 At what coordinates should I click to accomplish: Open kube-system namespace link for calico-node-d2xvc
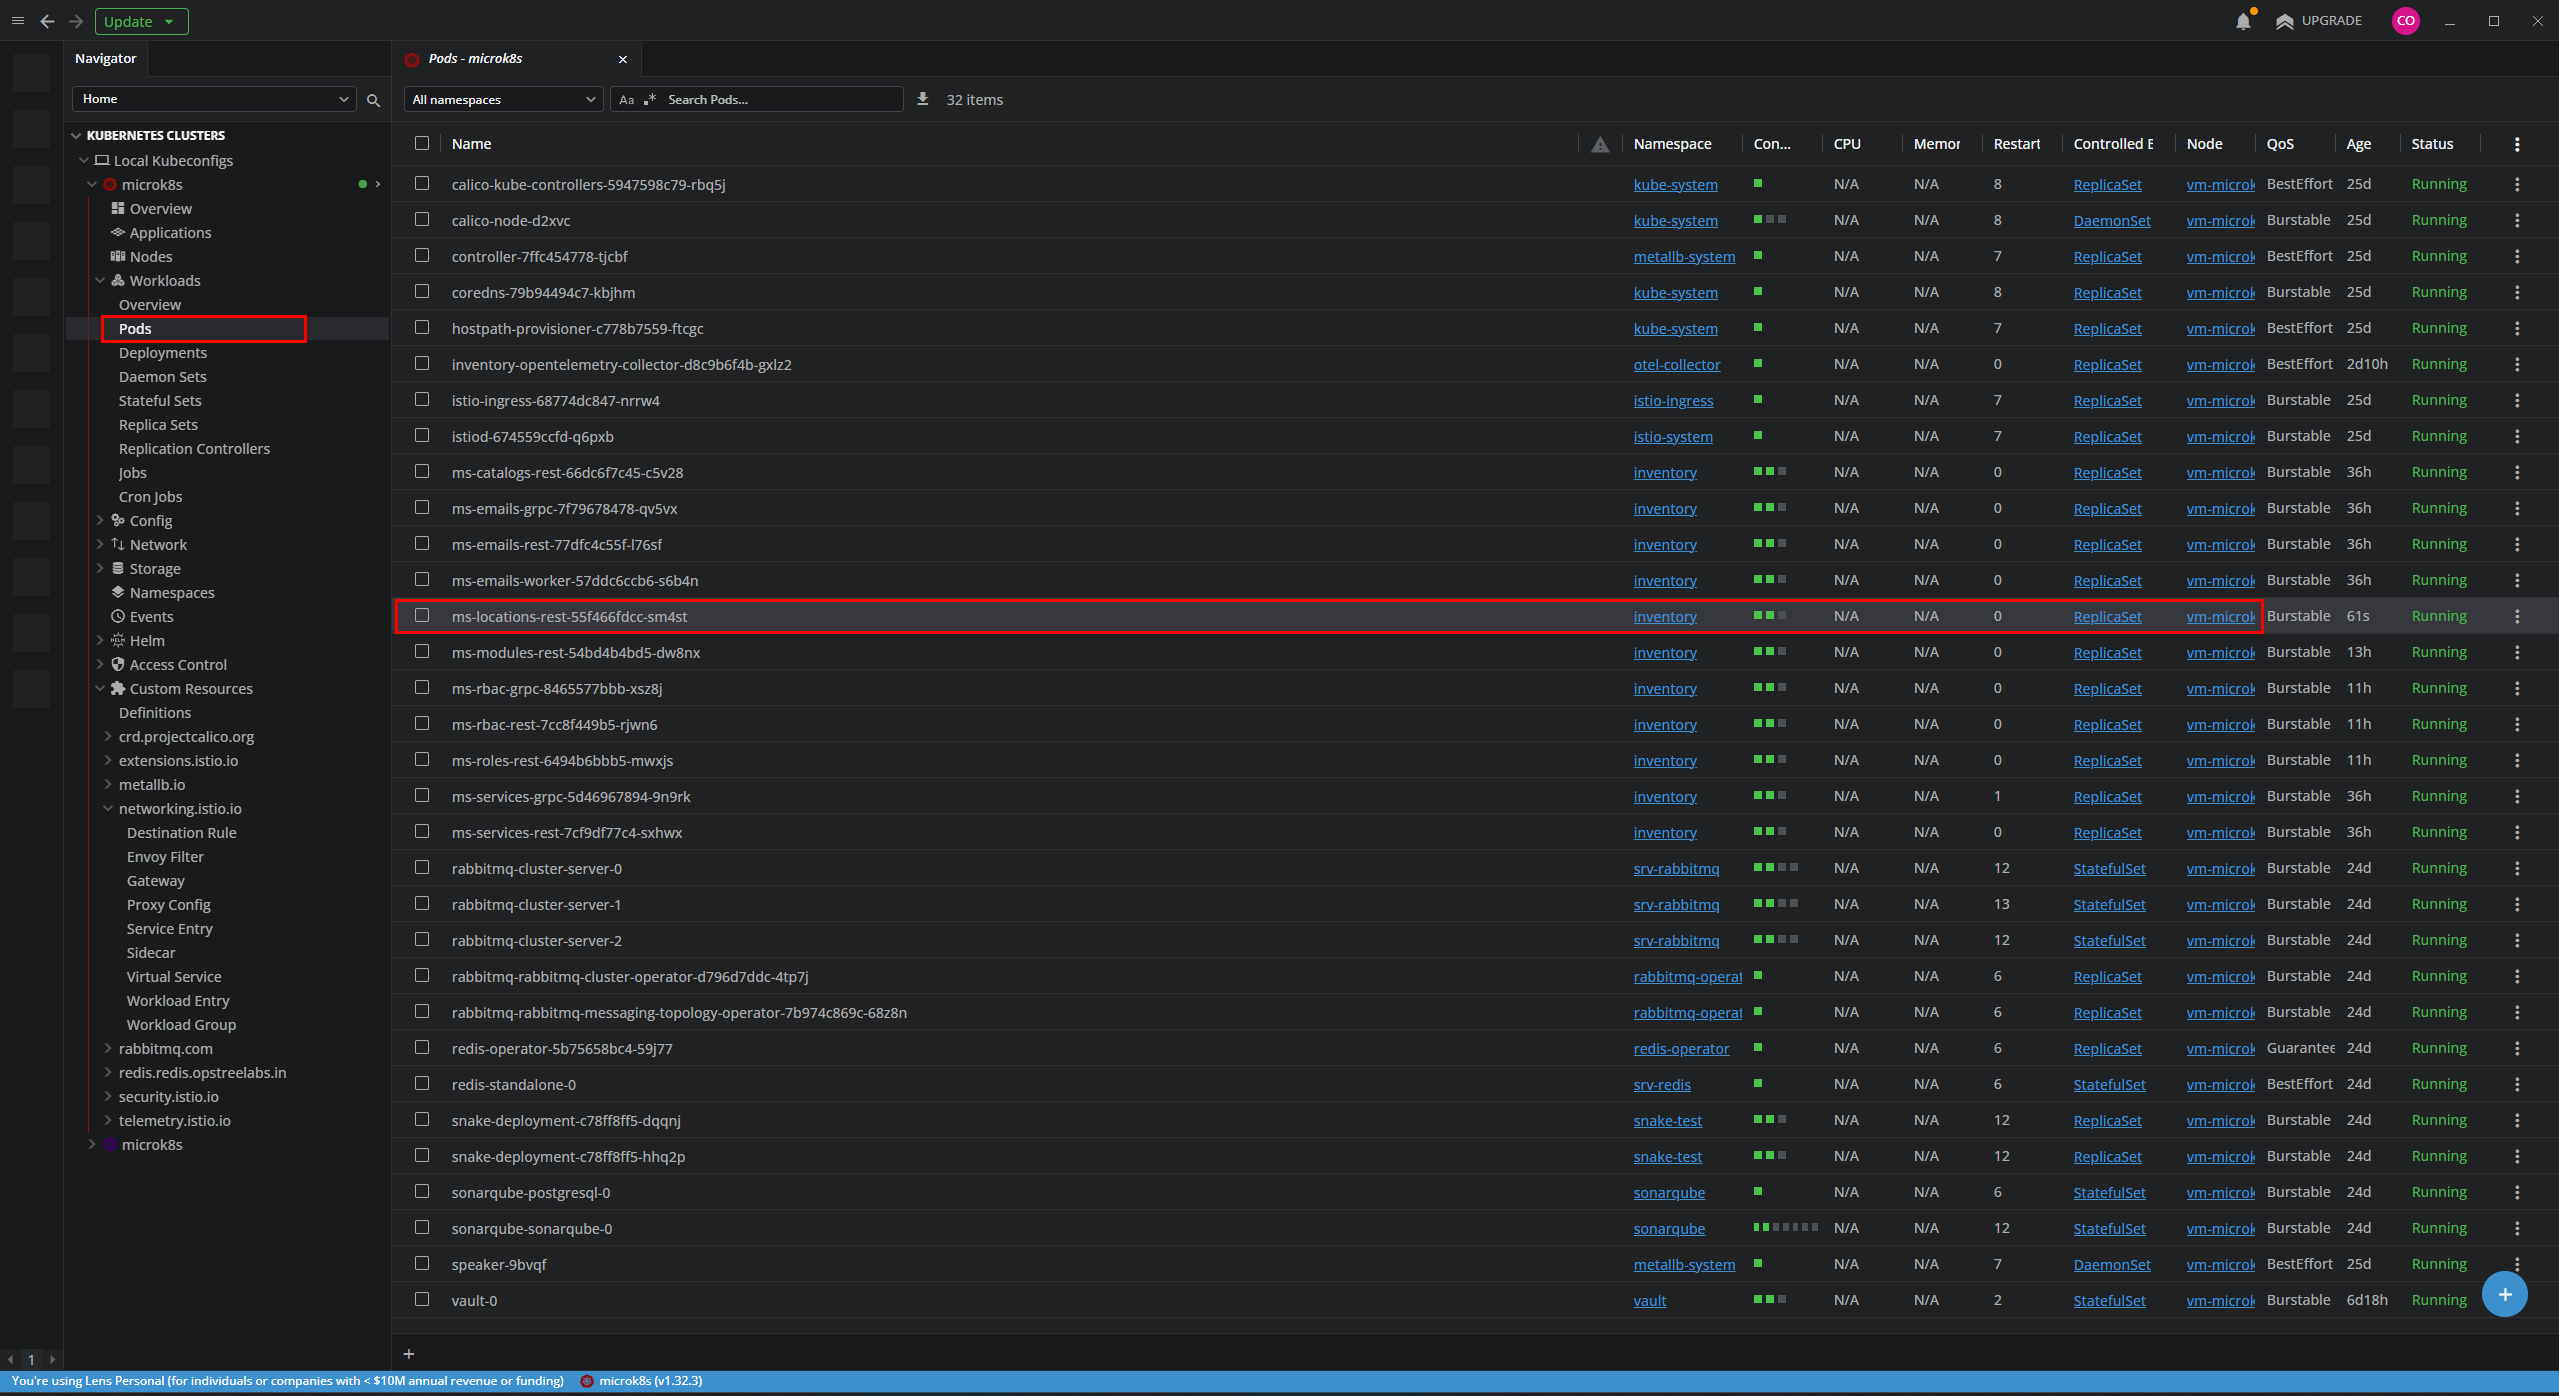pos(1675,221)
